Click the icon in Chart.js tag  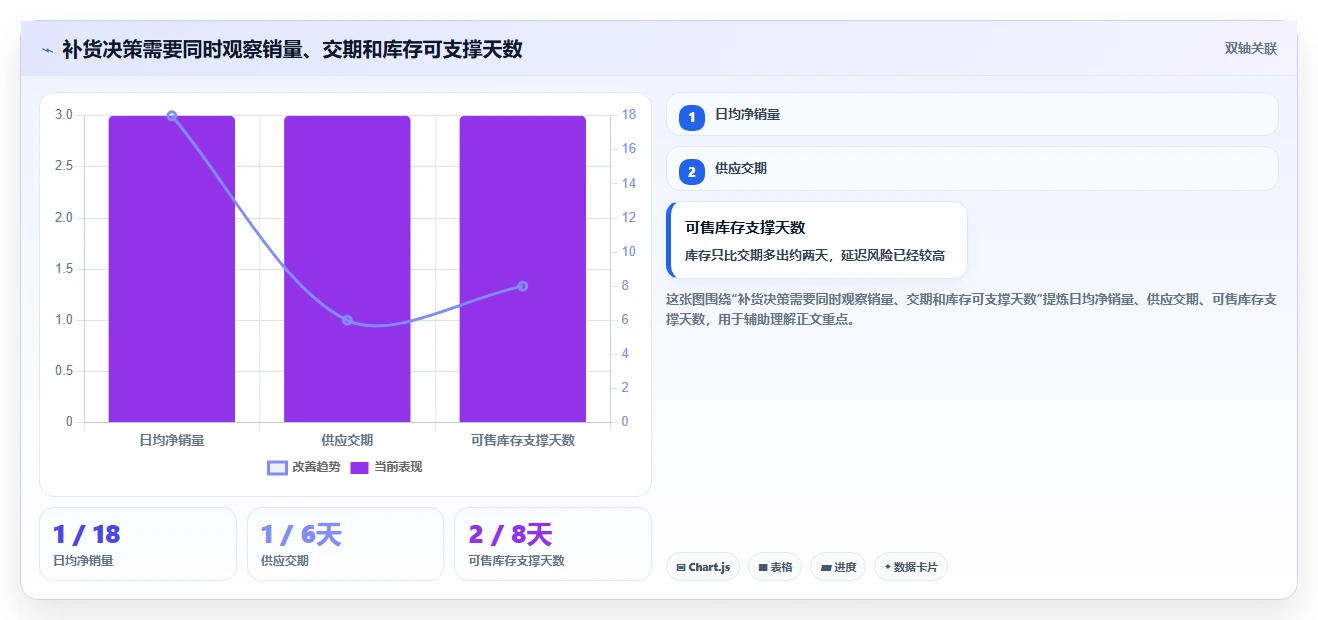click(x=681, y=567)
